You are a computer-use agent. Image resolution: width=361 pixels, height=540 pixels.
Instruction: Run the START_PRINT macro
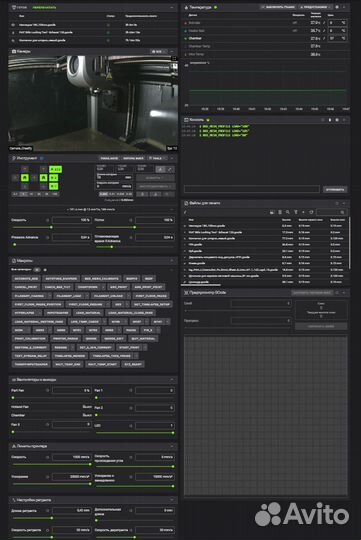(x=129, y=347)
